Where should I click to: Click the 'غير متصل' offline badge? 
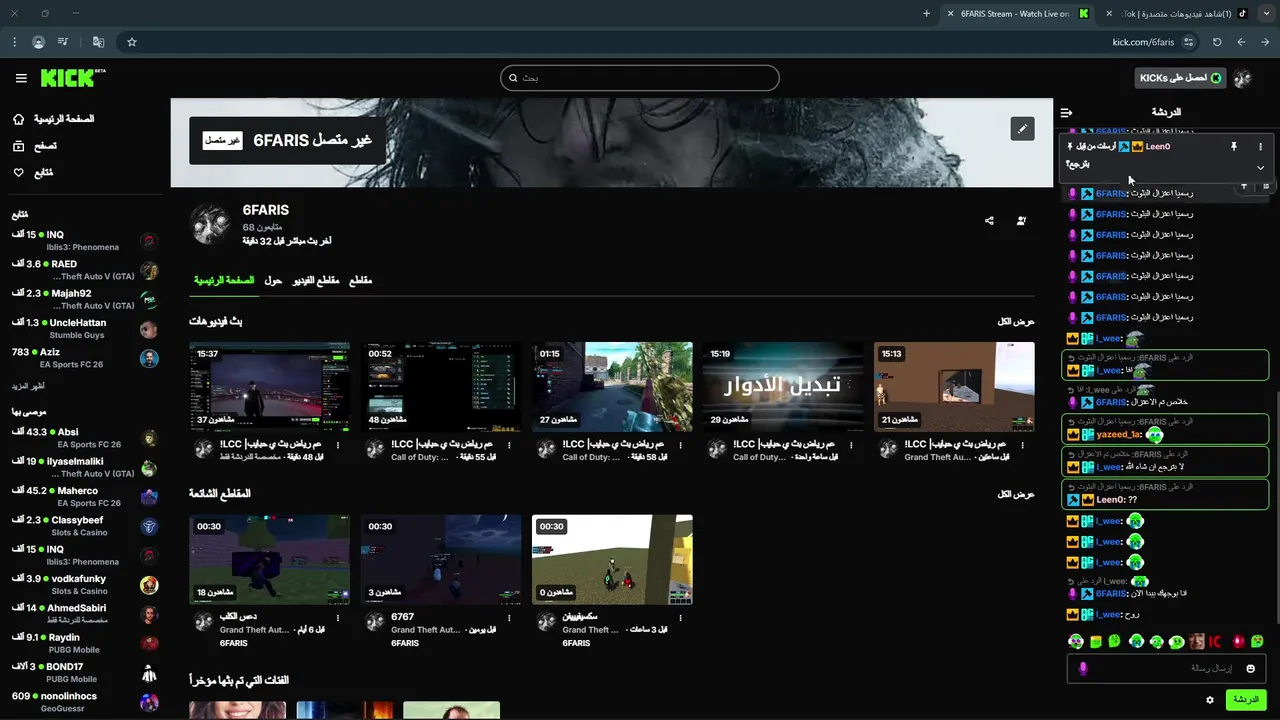click(222, 141)
